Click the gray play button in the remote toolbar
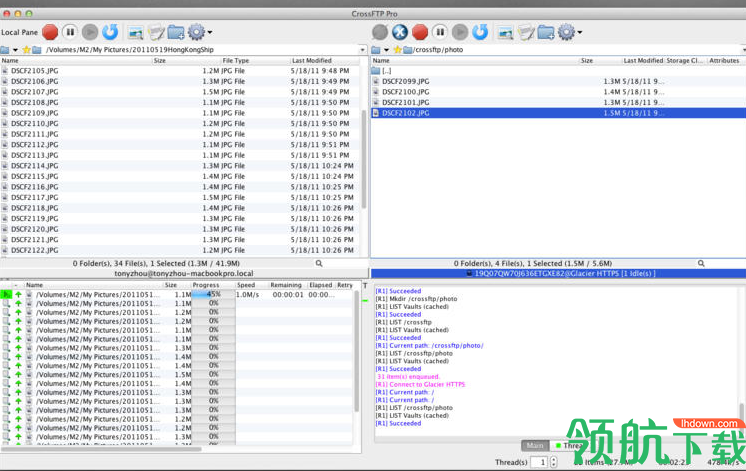746x471 pixels. click(x=460, y=32)
